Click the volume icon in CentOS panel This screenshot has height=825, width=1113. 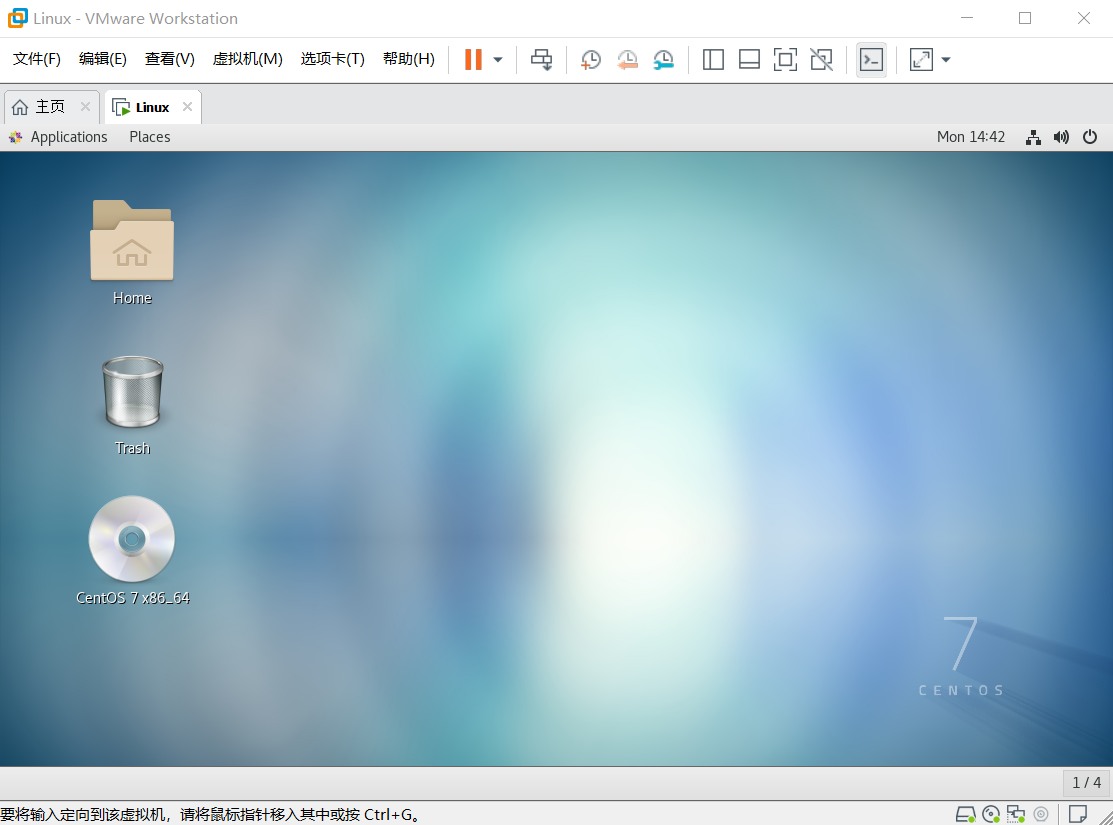pos(1061,137)
